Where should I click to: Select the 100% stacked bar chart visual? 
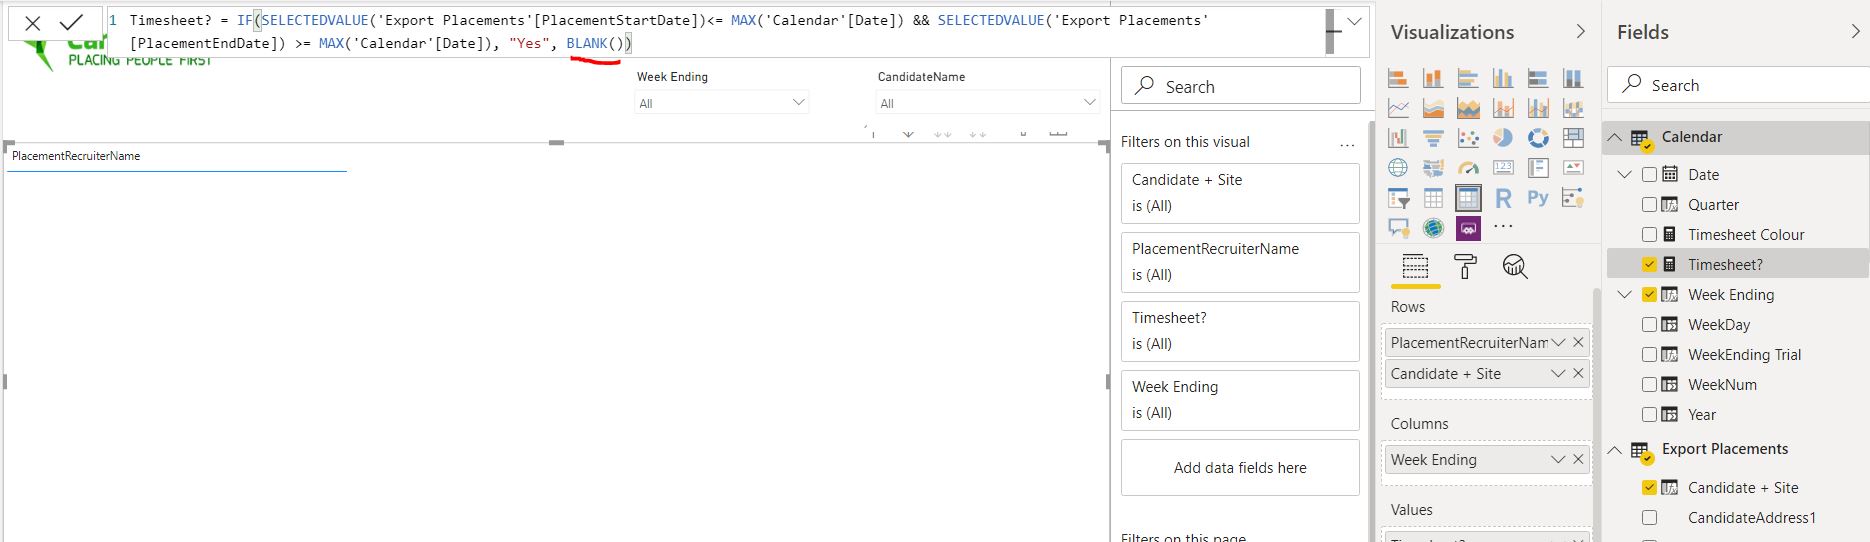click(1538, 78)
